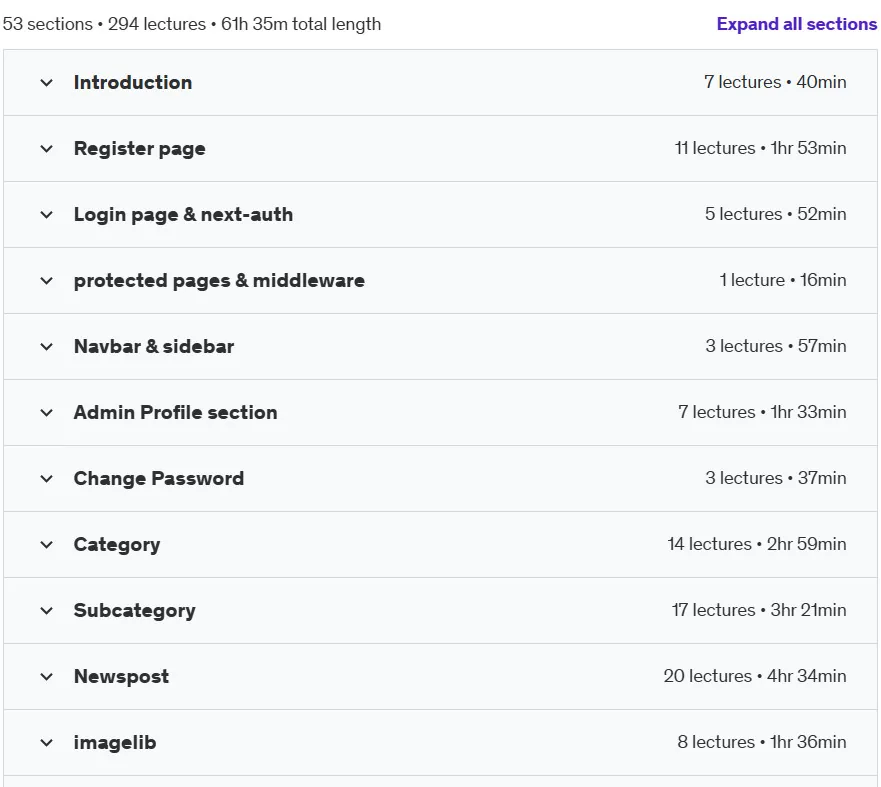Select the Introduction section title
The image size is (881, 787).
tap(133, 83)
